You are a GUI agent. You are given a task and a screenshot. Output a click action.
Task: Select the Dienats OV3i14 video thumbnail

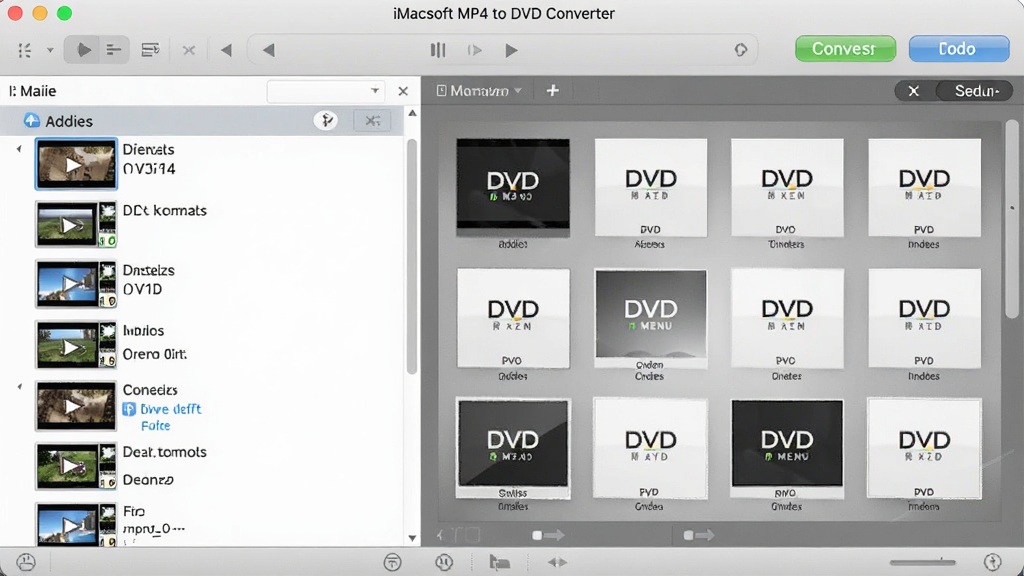[x=76, y=164]
